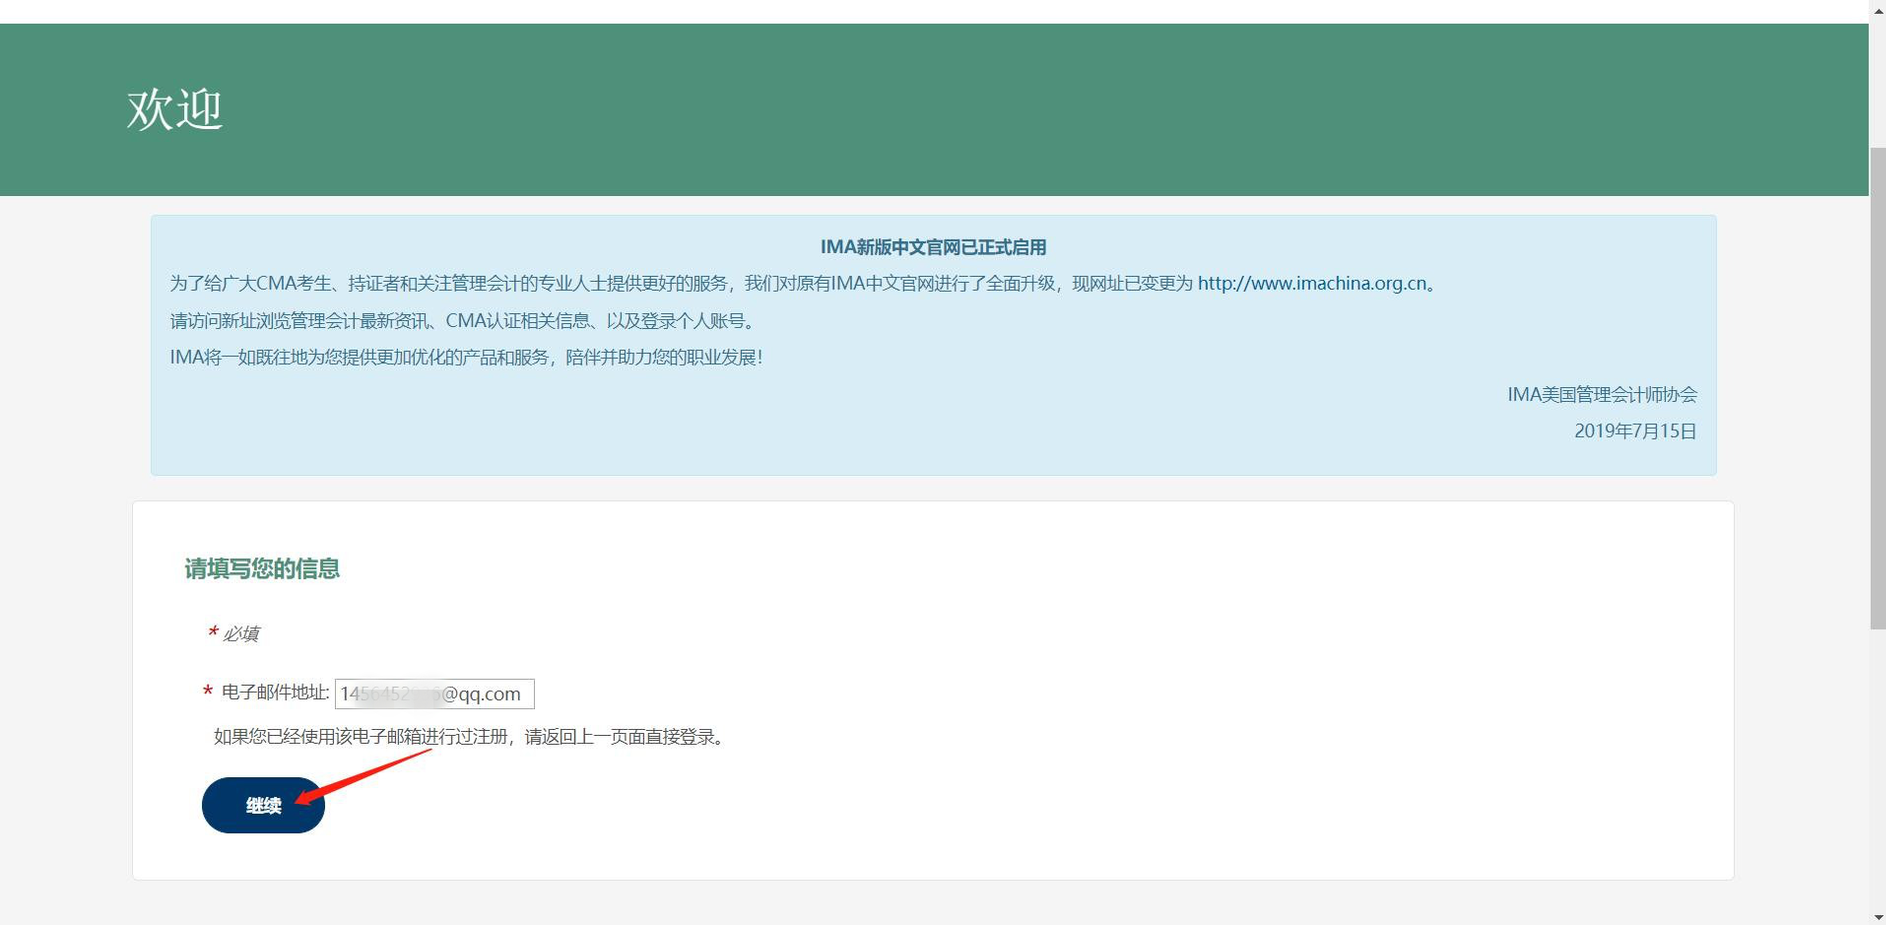The width and height of the screenshot is (1886, 925).
Task: Click the IMA新版中文官网已正式启用 notice title
Action: pyautogui.click(x=932, y=246)
